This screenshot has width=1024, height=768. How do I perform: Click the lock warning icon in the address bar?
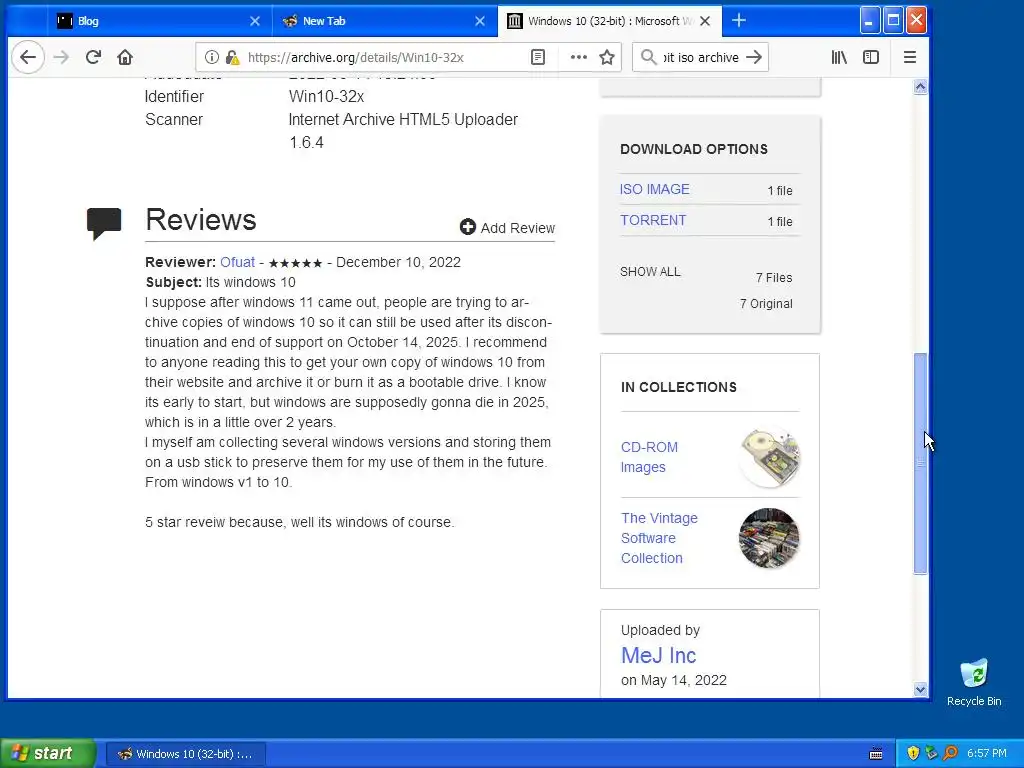point(232,57)
